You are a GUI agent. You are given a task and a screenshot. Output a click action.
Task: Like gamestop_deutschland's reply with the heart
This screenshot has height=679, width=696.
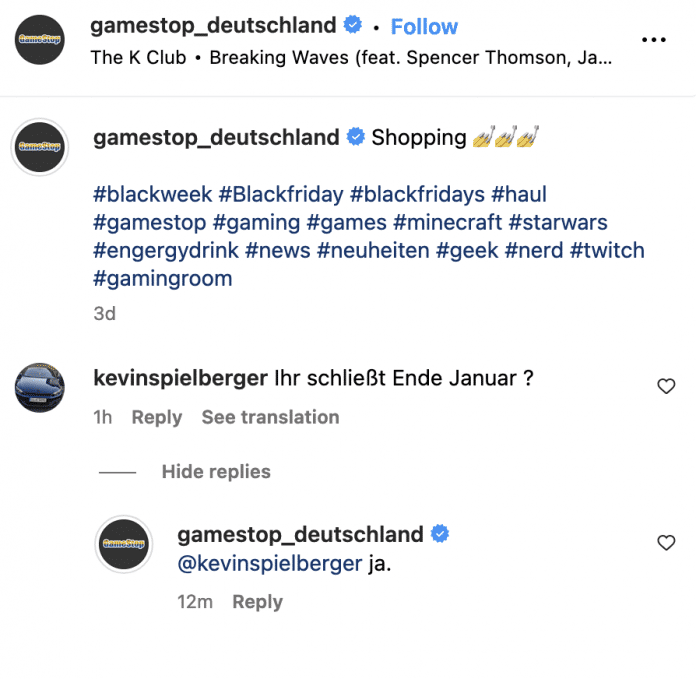coord(666,542)
